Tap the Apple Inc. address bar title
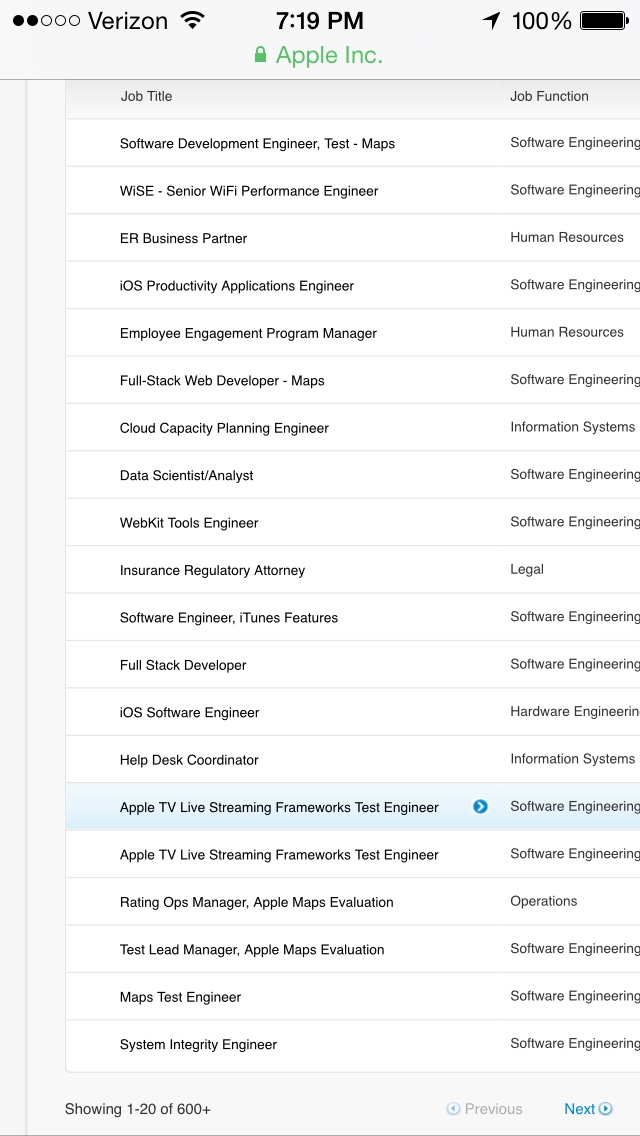Image resolution: width=640 pixels, height=1136 pixels. 329,56
